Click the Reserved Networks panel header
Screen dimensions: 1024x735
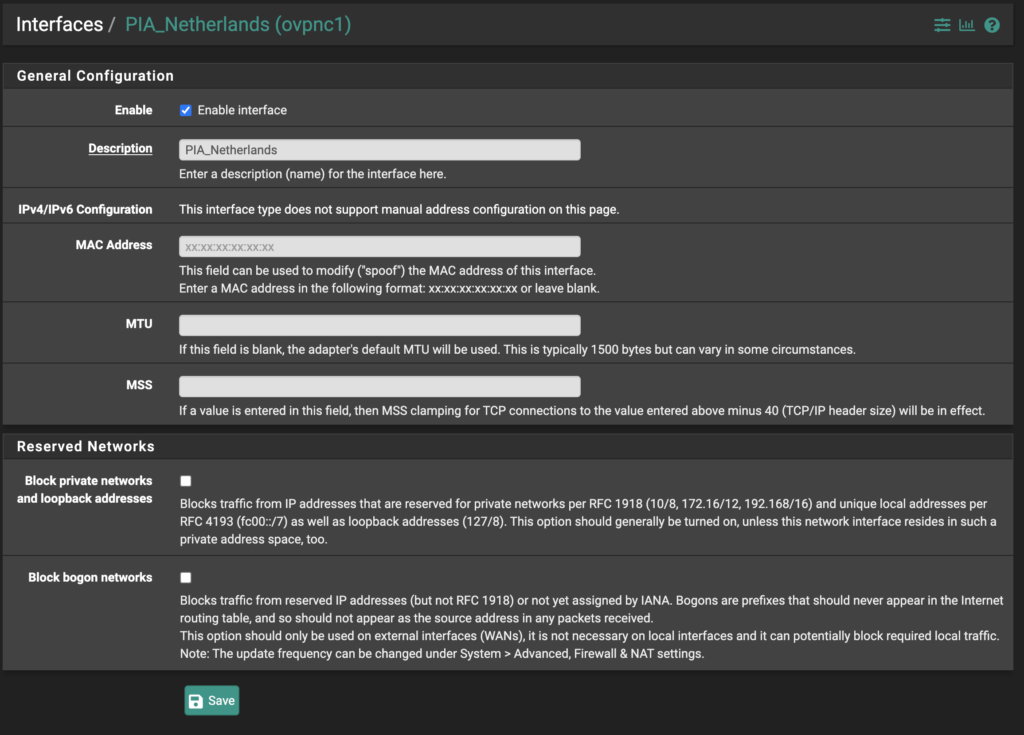86,446
